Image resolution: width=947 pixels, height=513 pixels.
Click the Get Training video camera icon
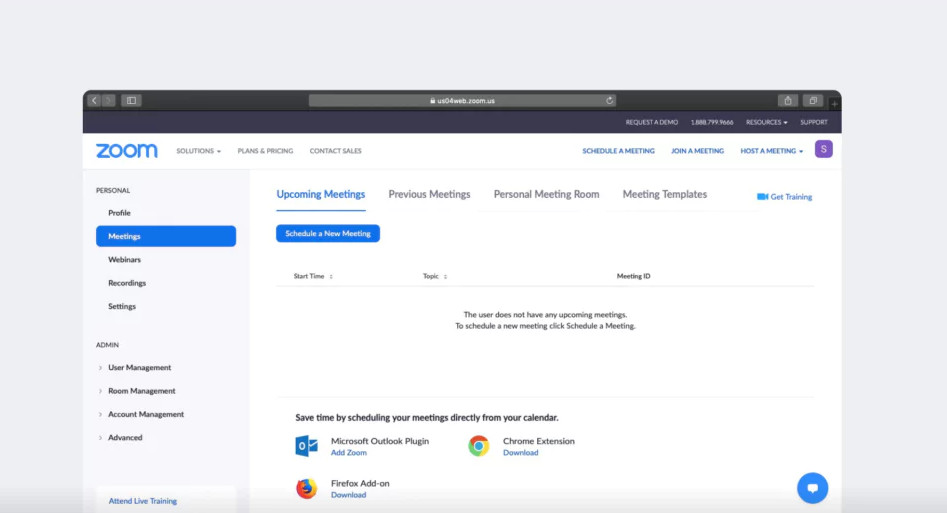click(x=762, y=196)
